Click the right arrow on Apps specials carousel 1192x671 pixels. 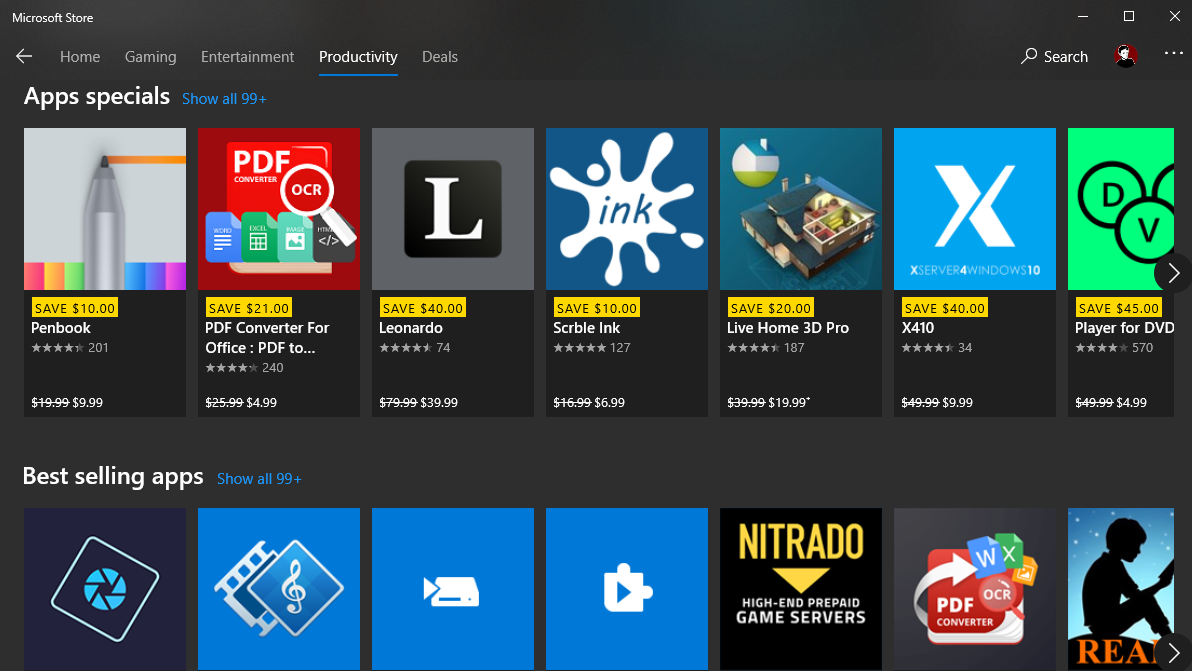[1172, 273]
